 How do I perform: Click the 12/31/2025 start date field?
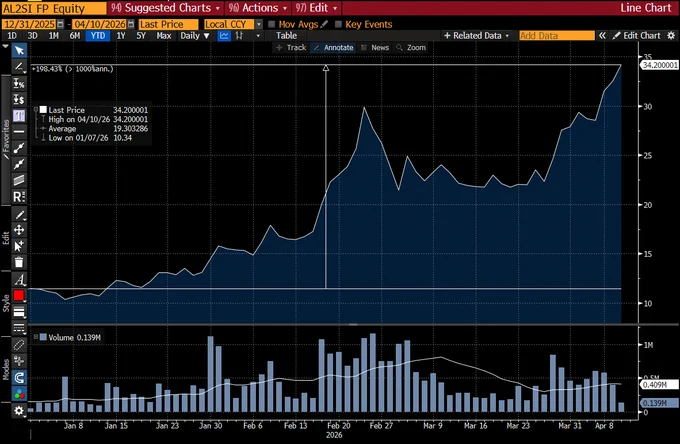click(x=29, y=24)
